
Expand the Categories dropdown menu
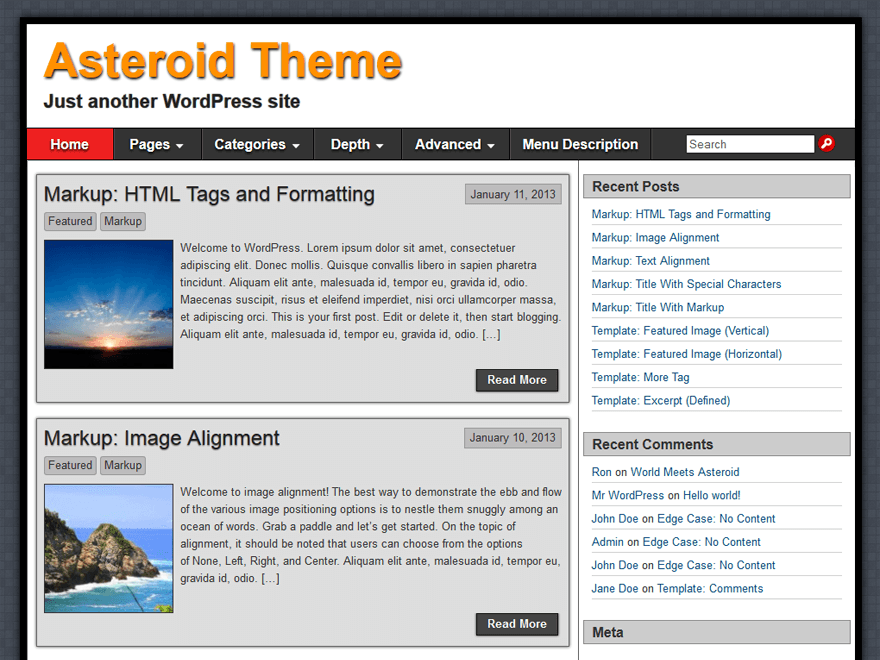click(x=257, y=144)
